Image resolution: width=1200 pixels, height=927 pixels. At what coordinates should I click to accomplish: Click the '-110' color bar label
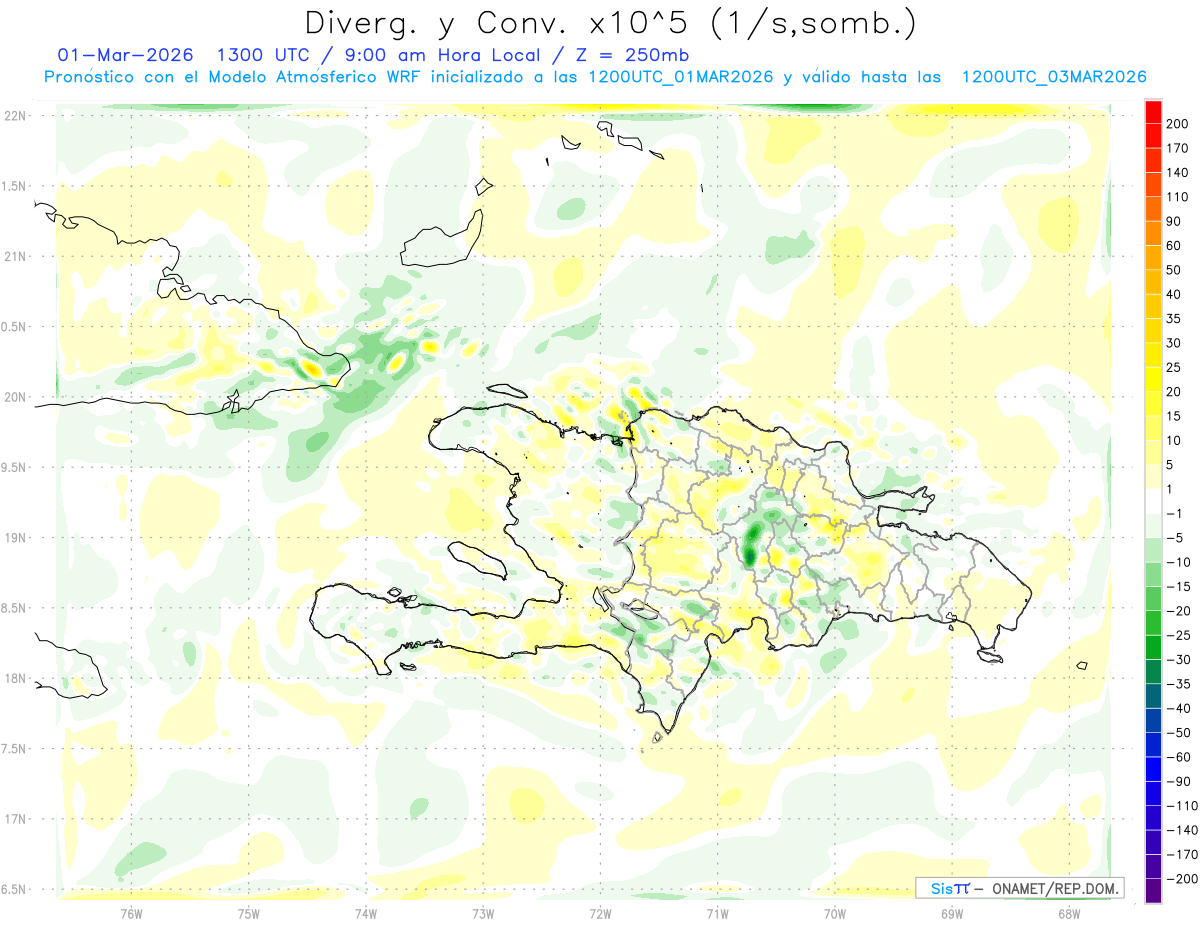click(1182, 805)
